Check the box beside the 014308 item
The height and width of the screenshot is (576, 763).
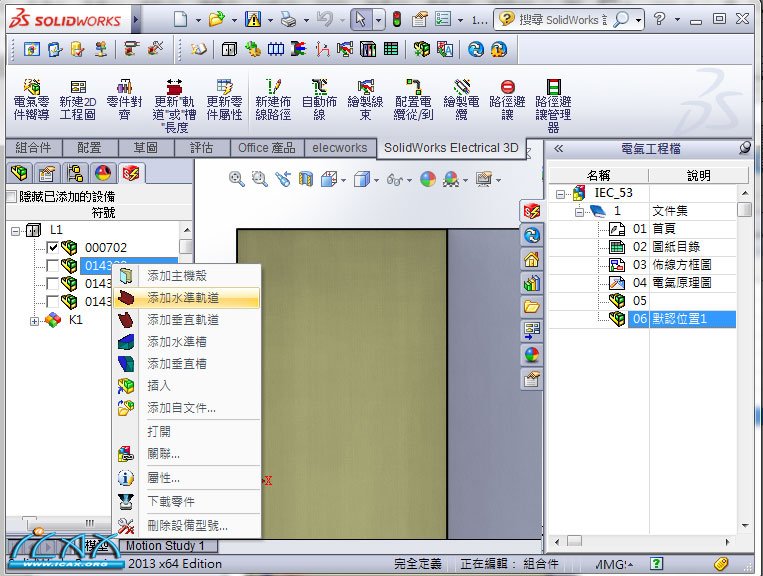tap(53, 266)
